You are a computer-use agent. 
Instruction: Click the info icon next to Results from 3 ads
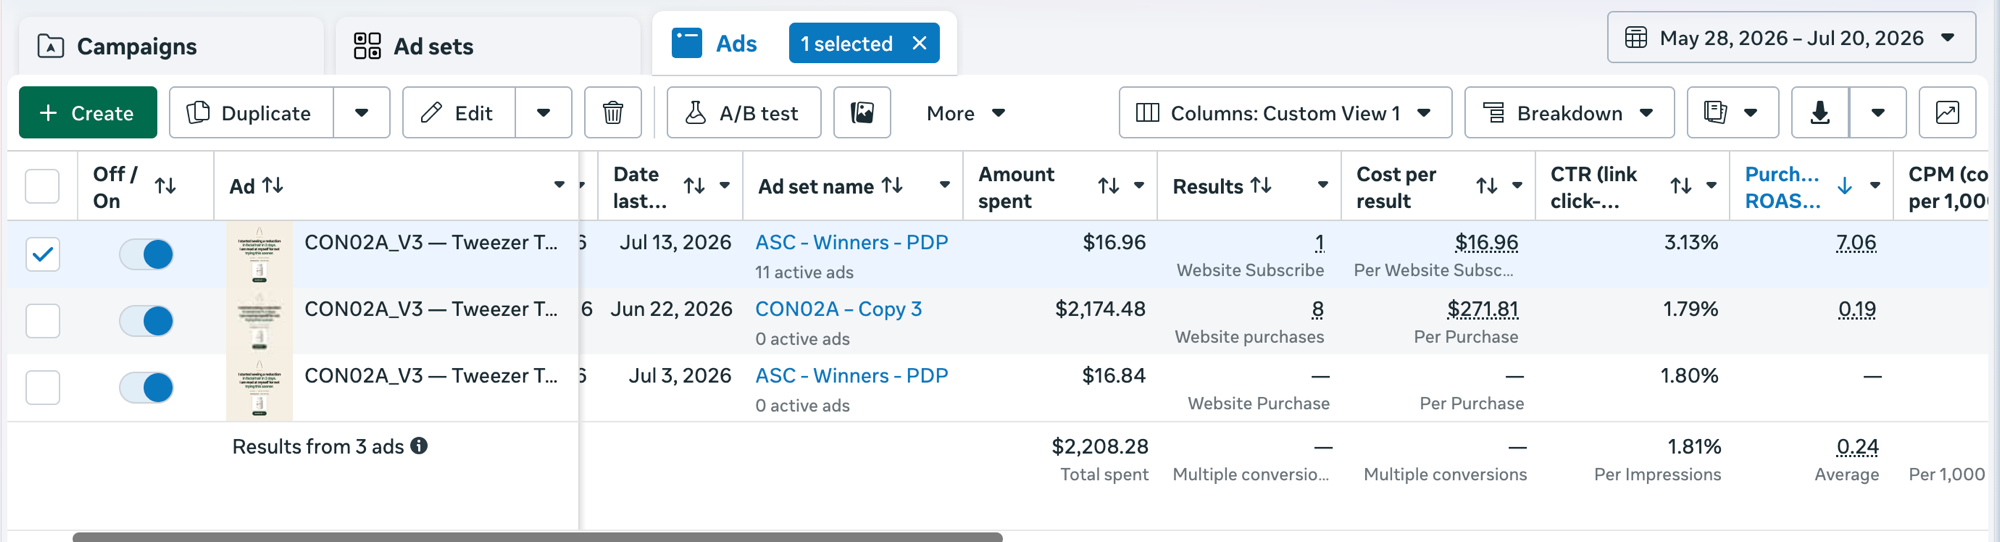click(419, 446)
